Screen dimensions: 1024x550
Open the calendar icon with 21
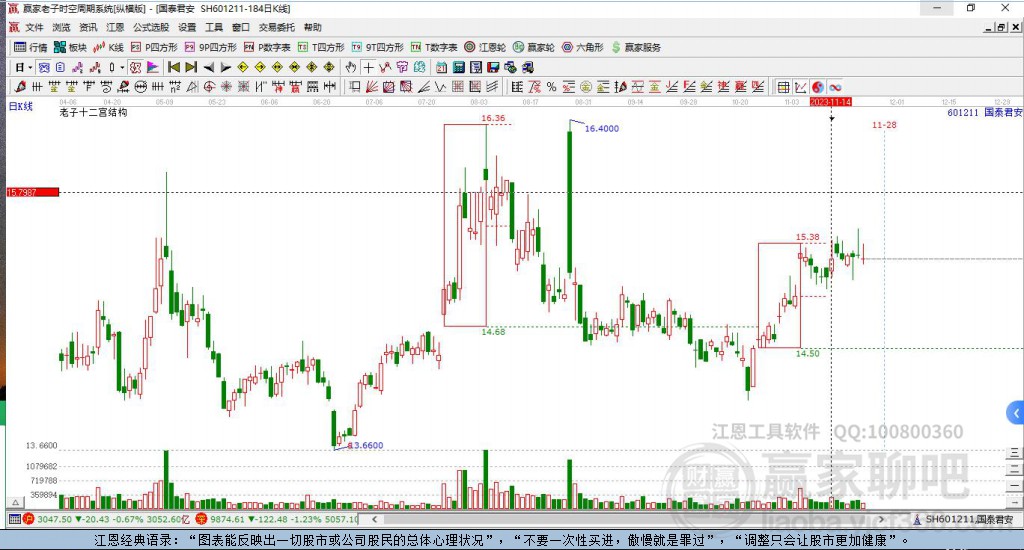click(441, 67)
